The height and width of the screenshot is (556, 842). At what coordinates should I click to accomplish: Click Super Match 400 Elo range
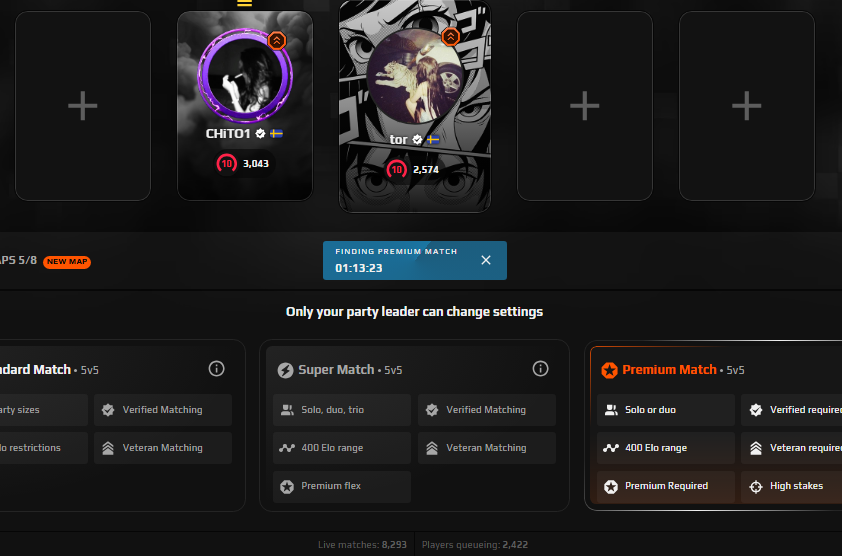point(342,448)
